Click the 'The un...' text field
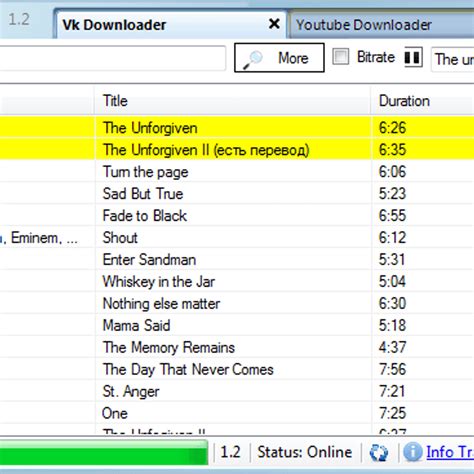The width and height of the screenshot is (474, 474). click(453, 59)
